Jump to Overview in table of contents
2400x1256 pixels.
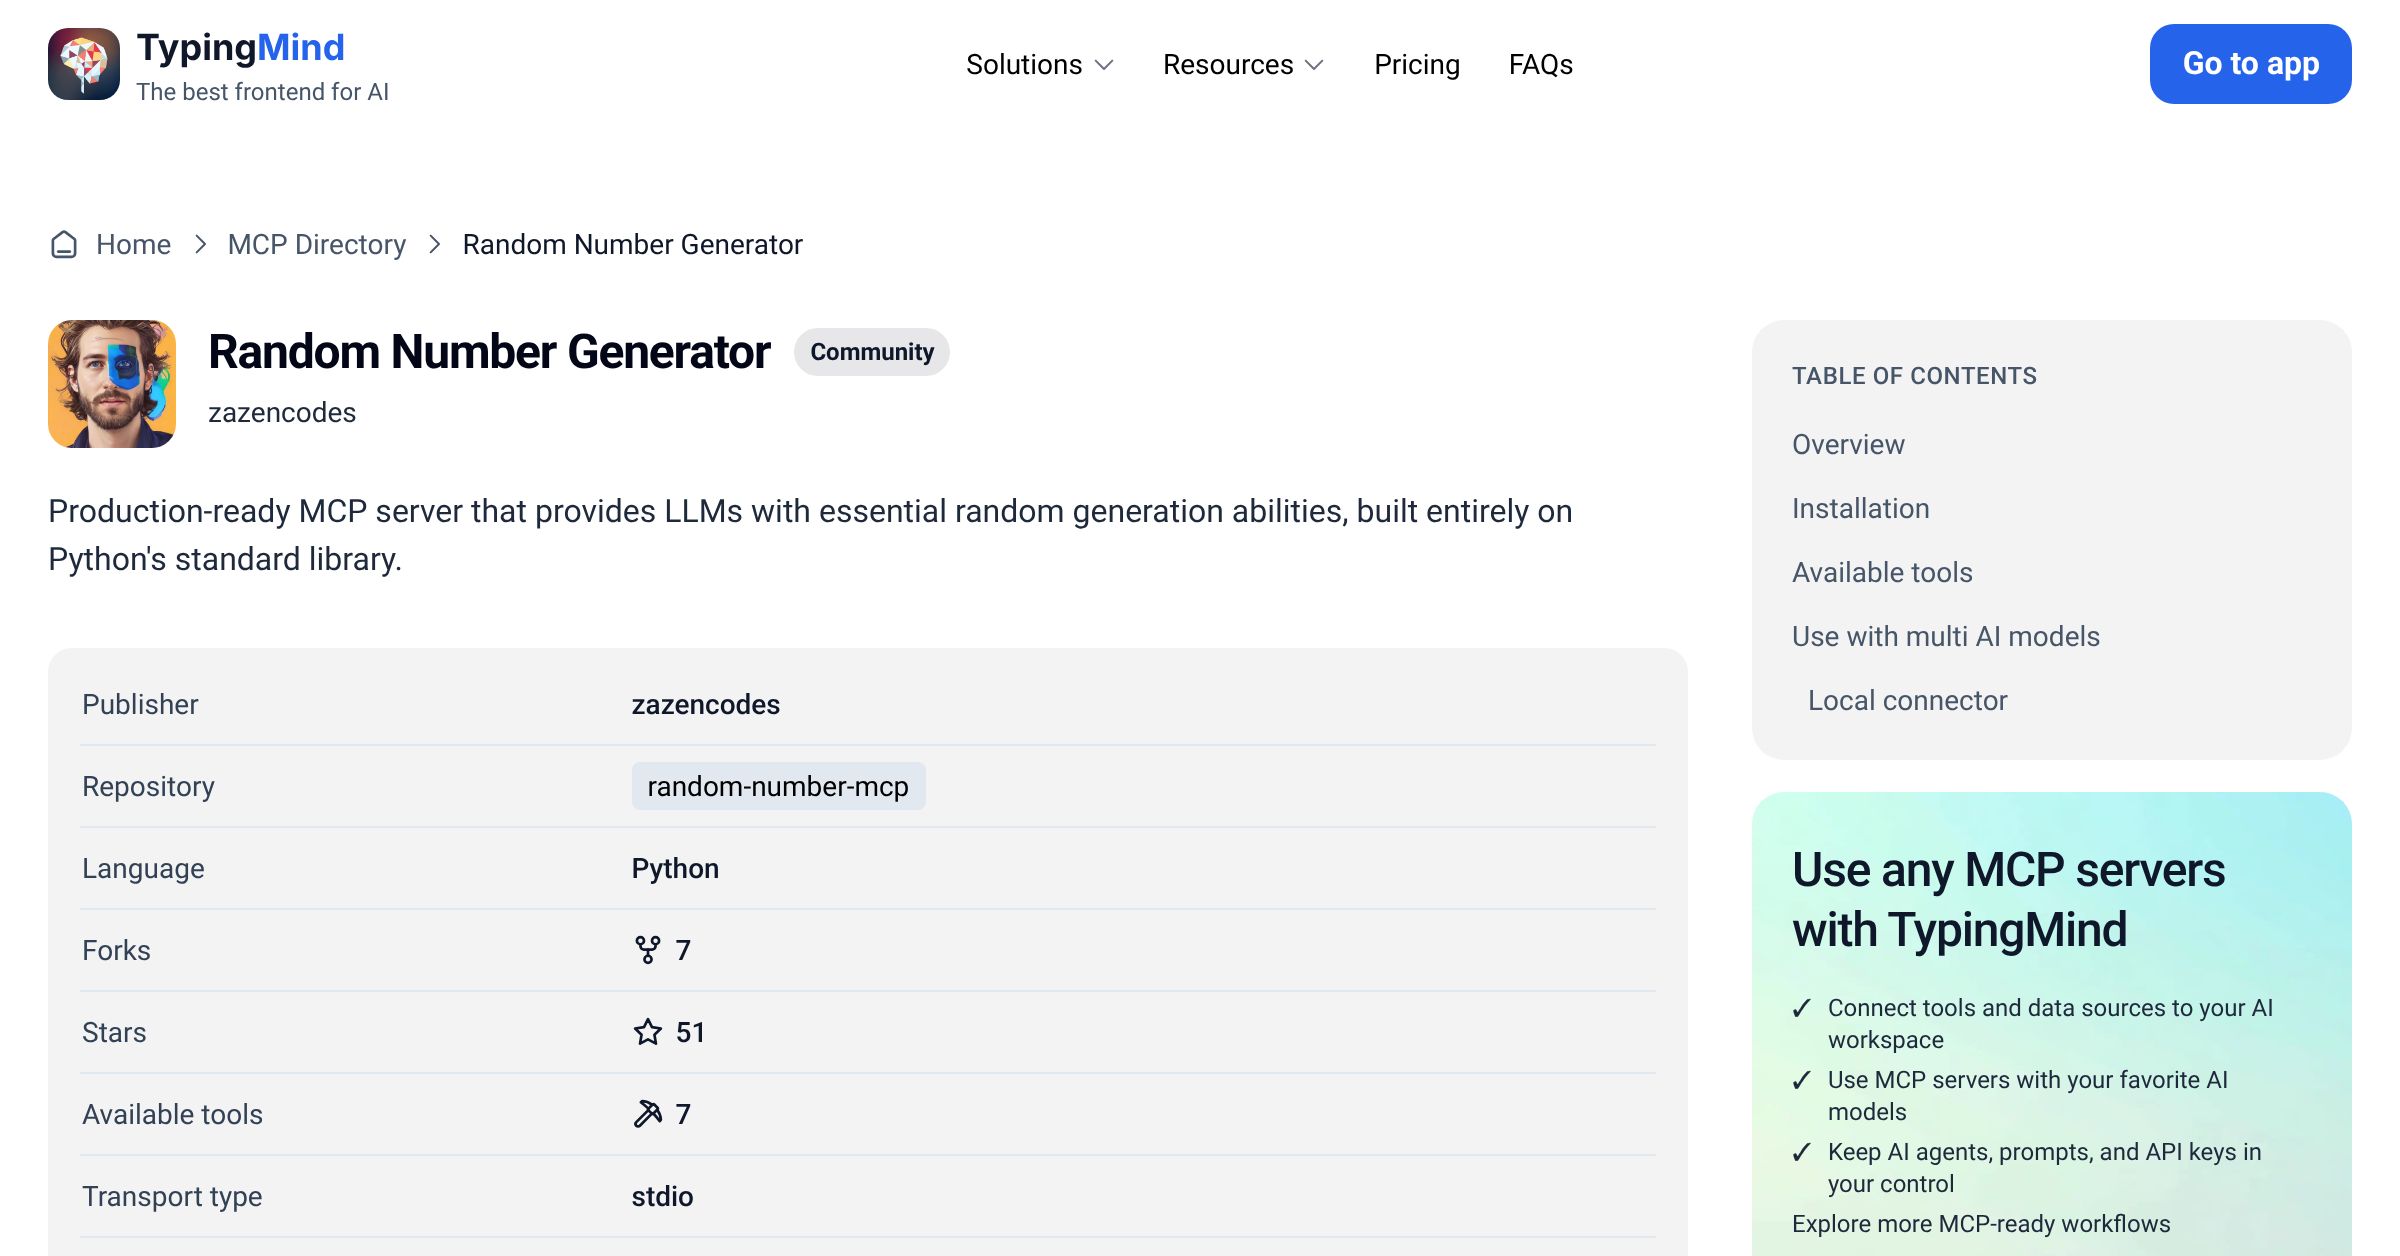[x=1848, y=444]
